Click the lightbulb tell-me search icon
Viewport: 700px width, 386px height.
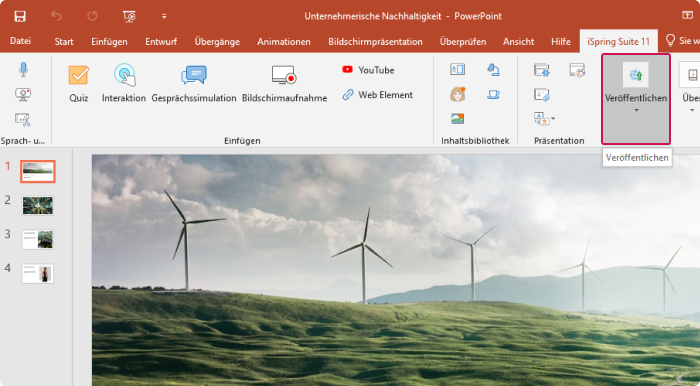670,41
